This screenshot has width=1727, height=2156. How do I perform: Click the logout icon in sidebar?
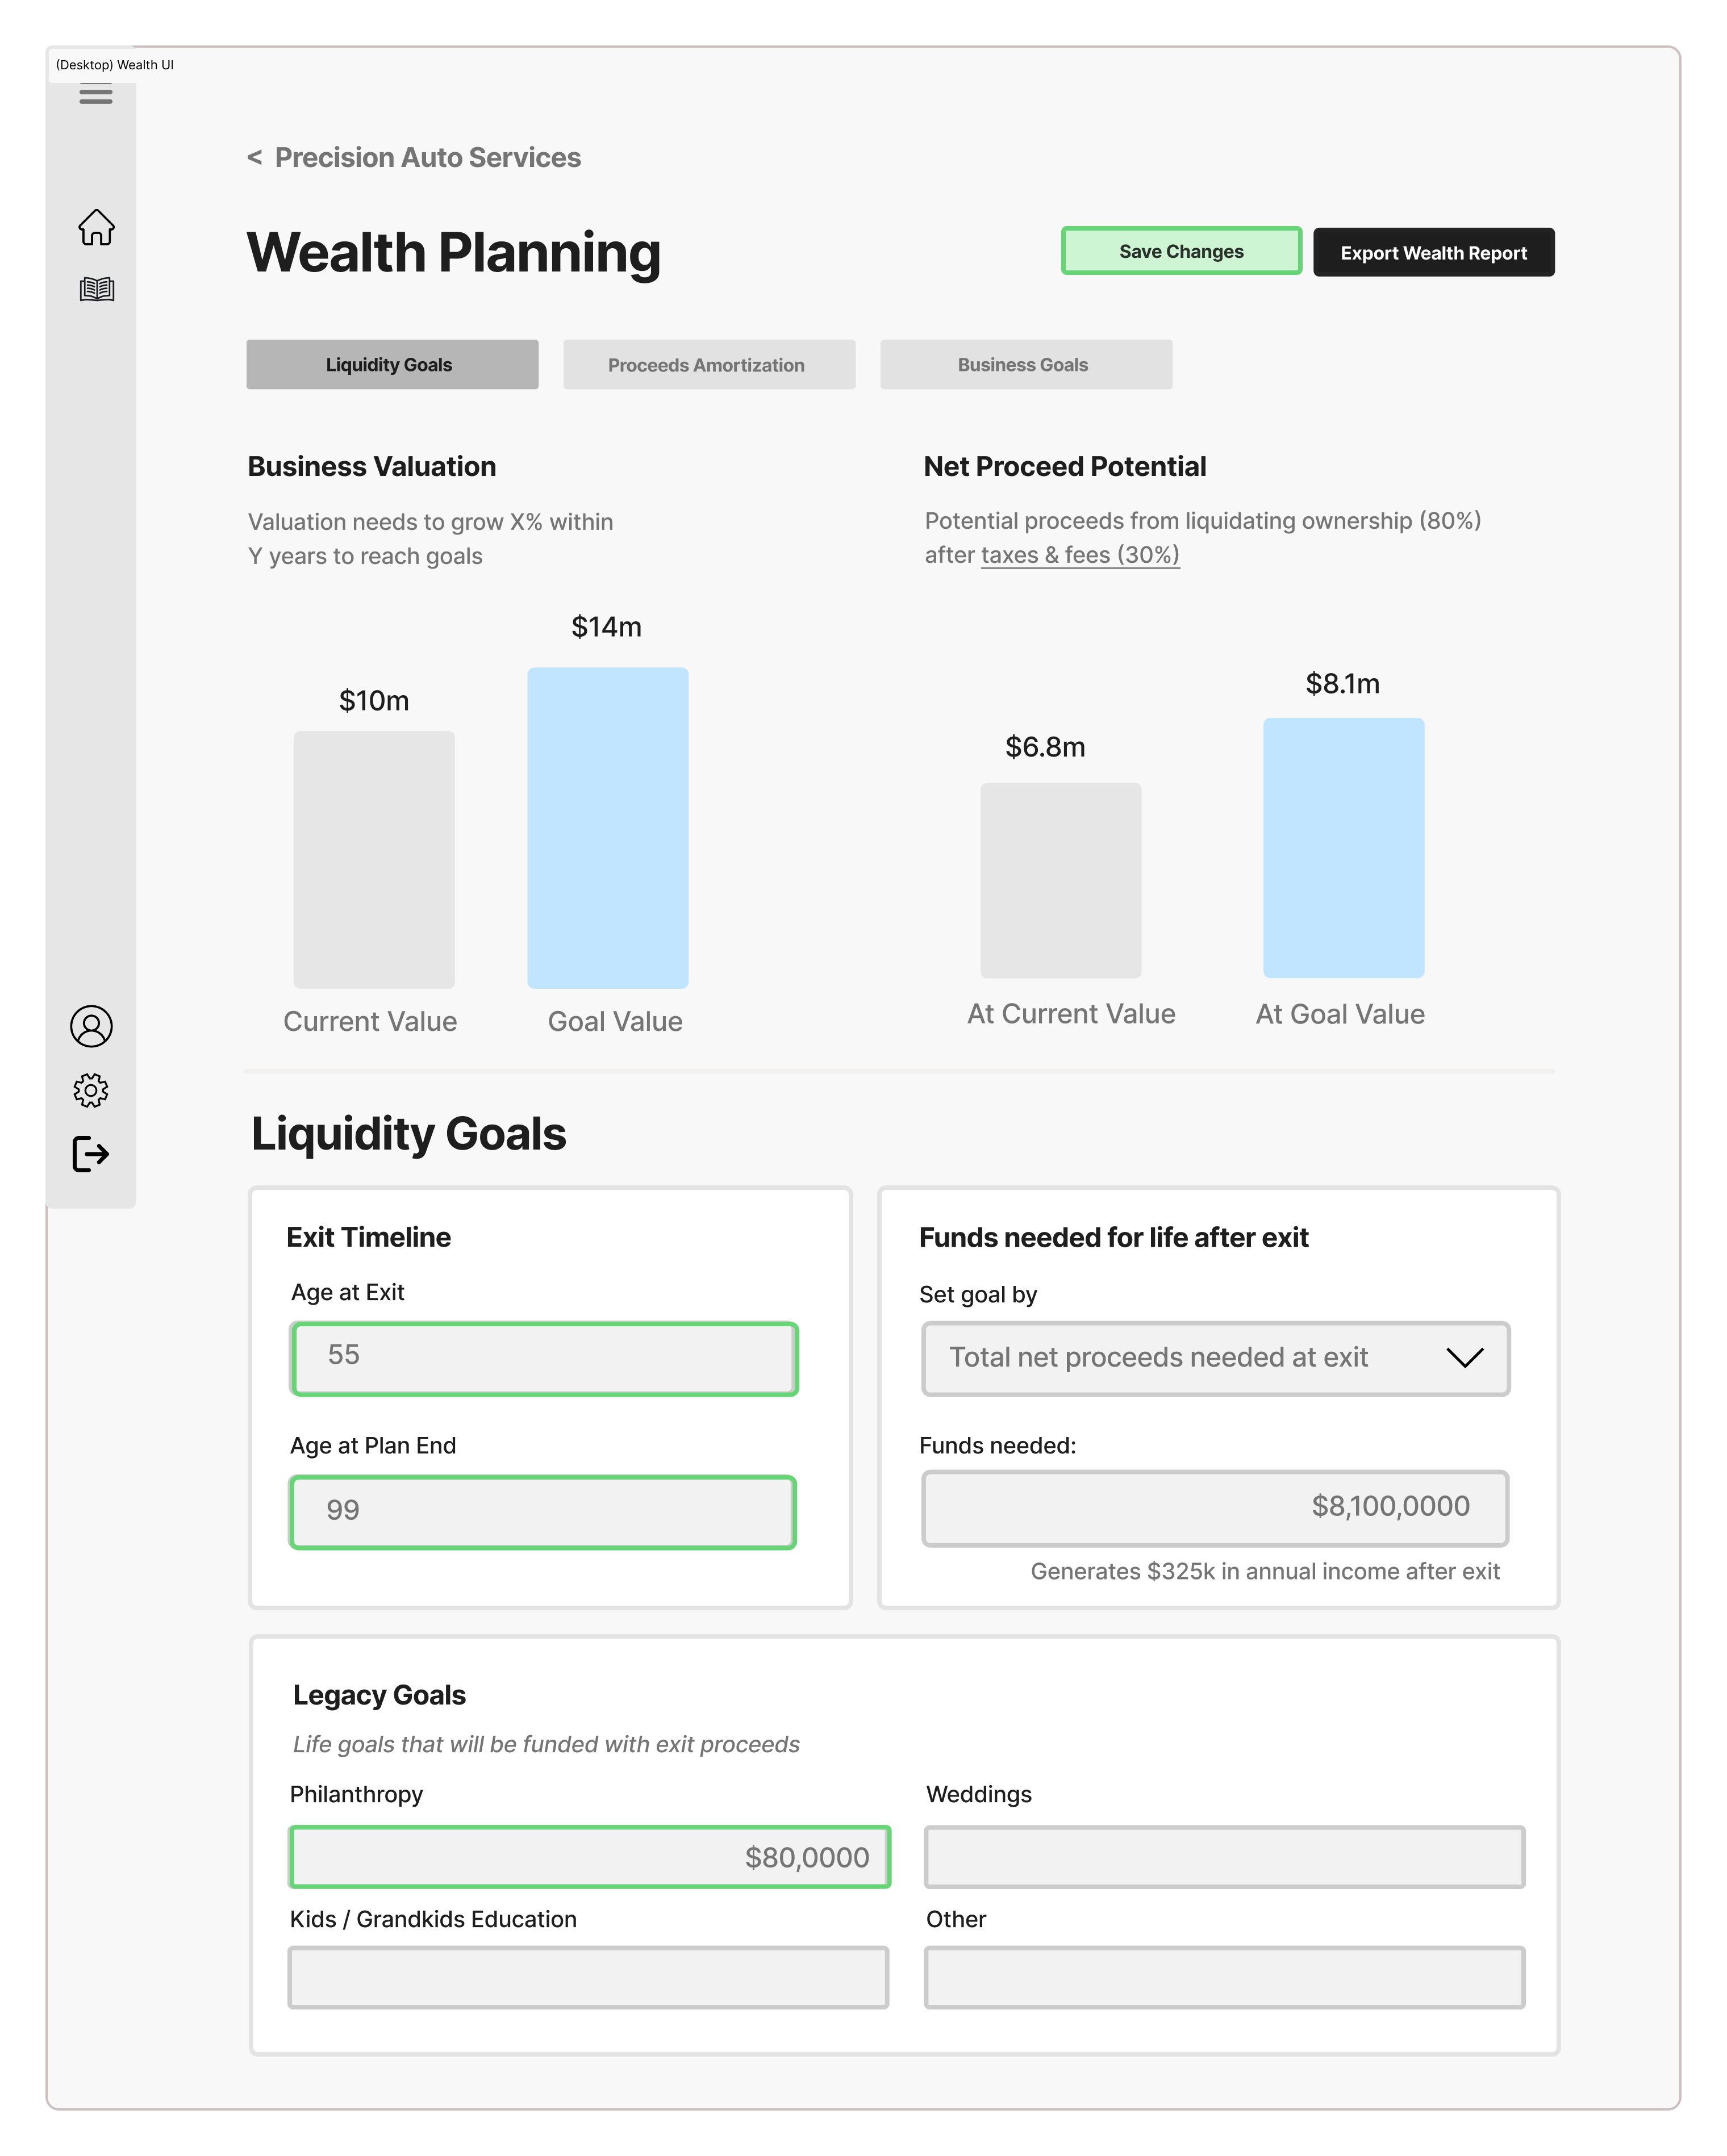(x=91, y=1154)
